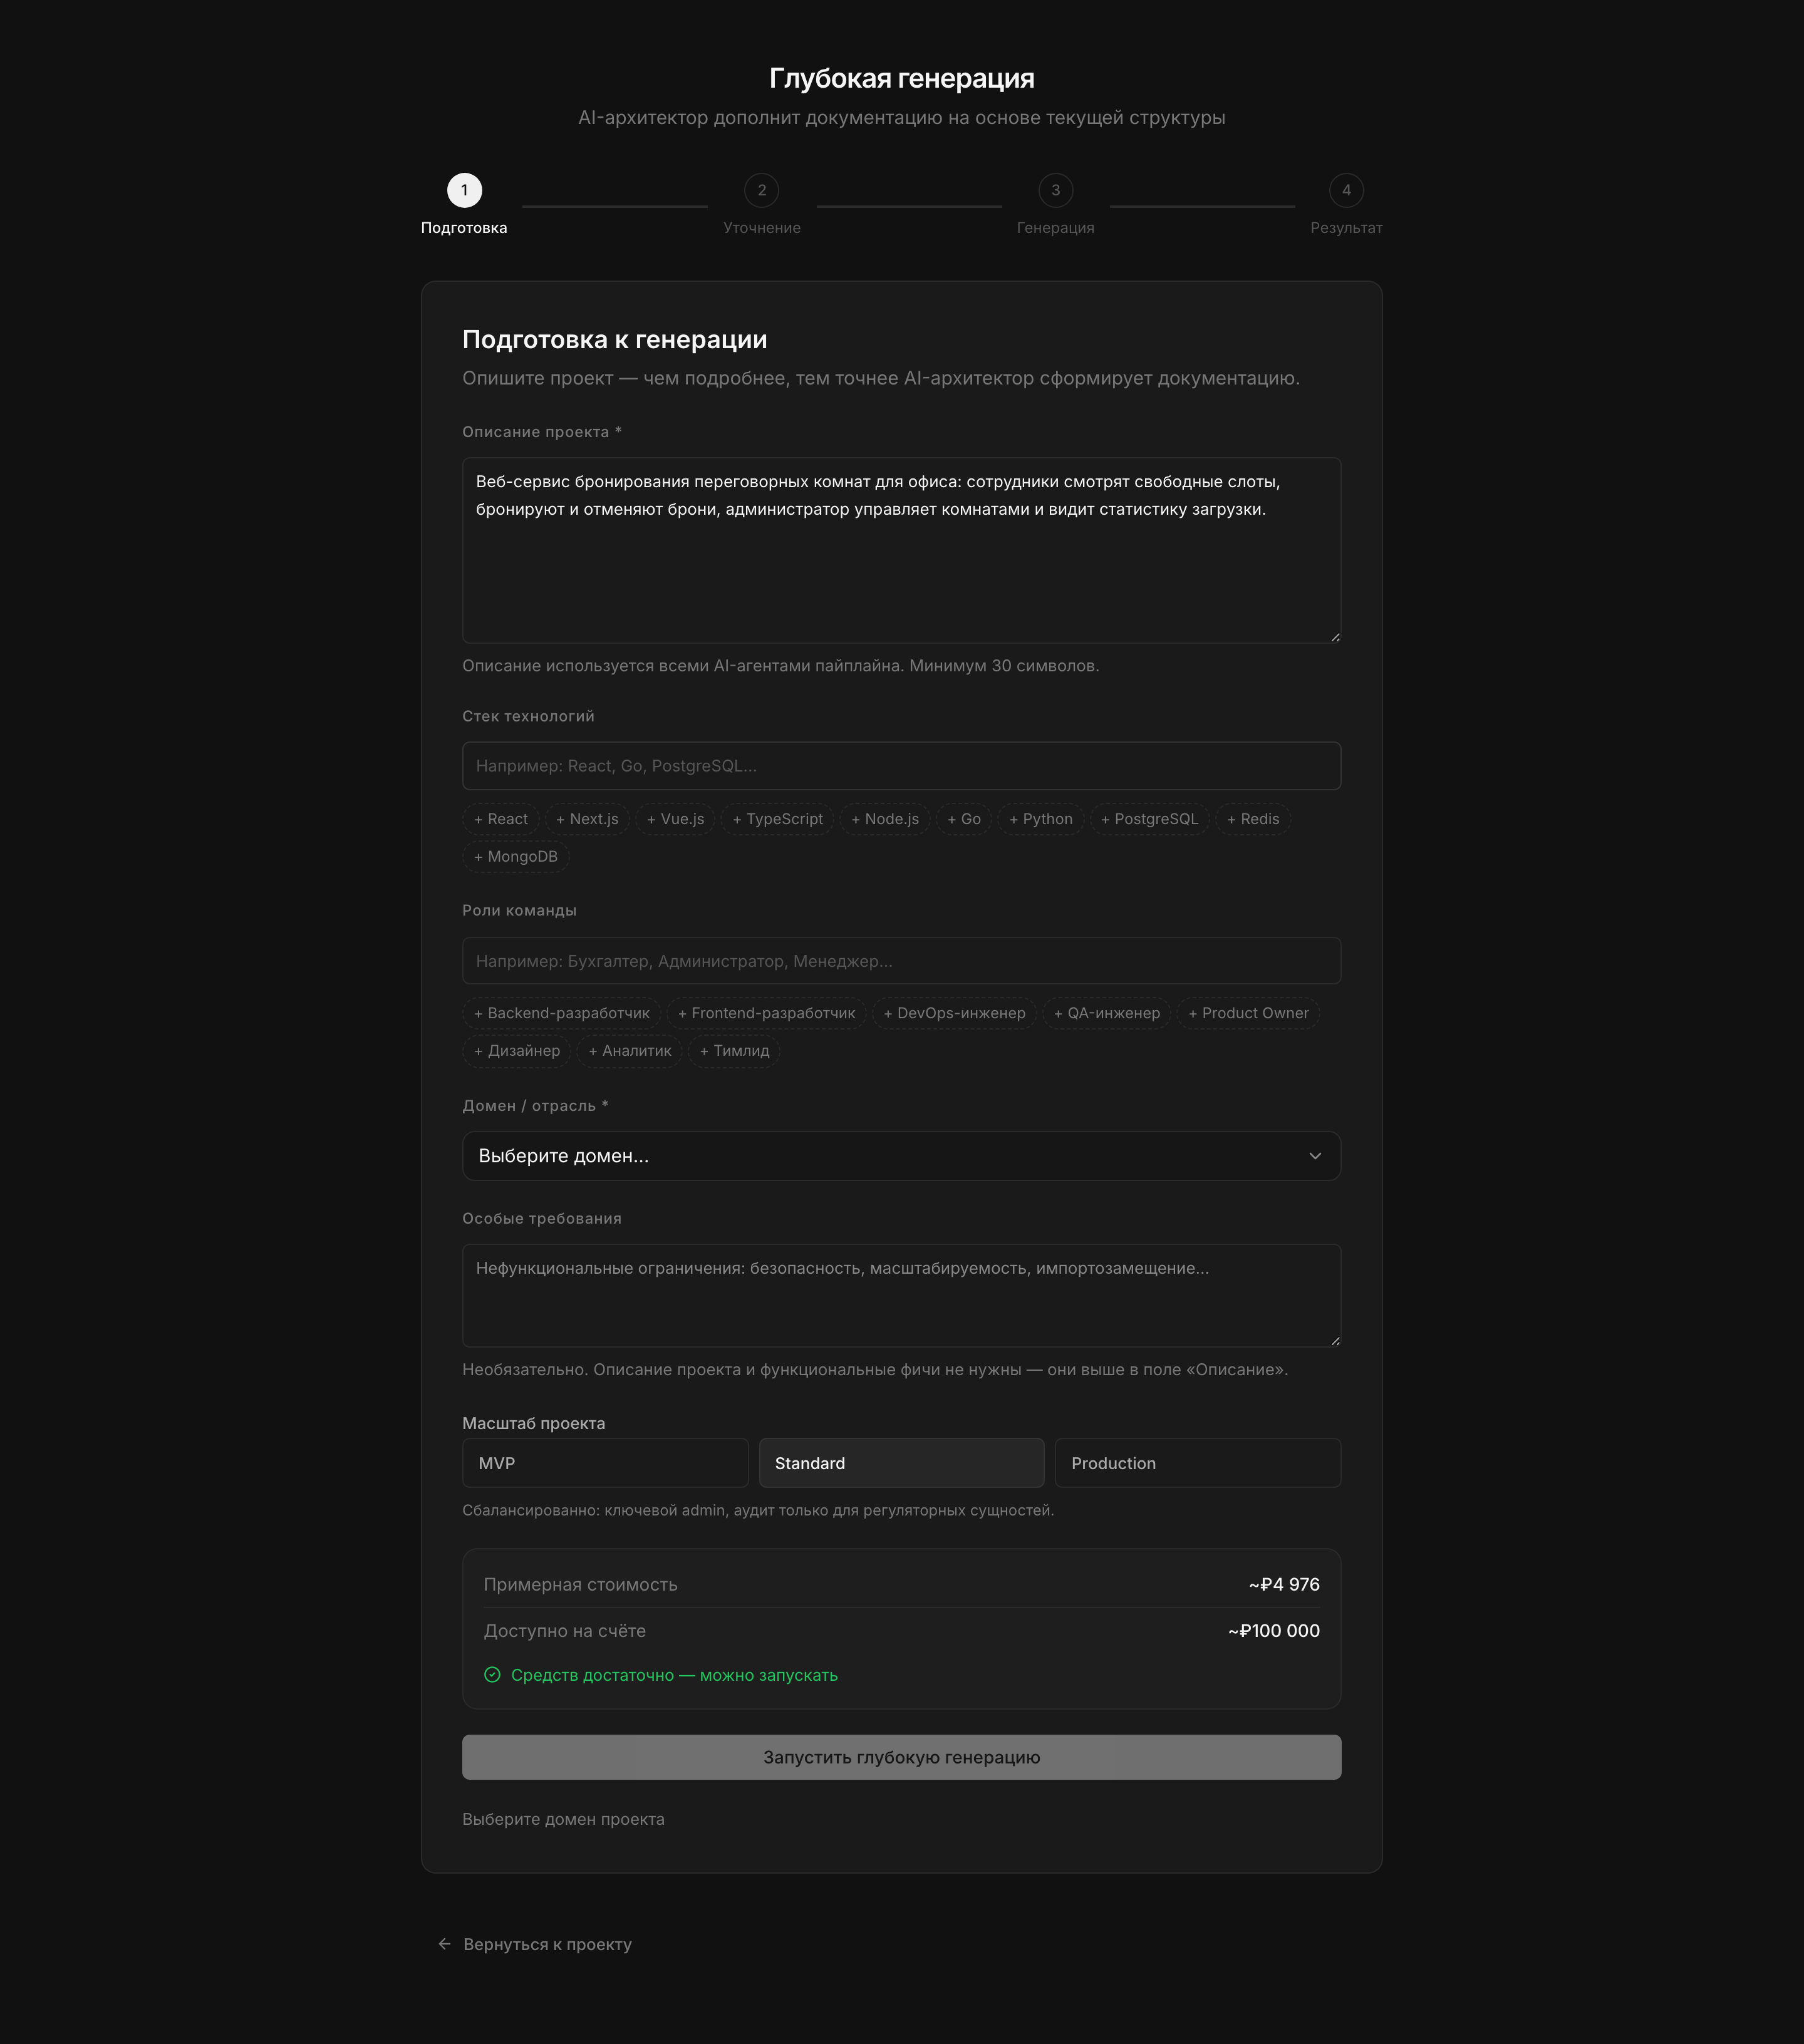This screenshot has width=1804, height=2044.
Task: Click the green checkmark icon beside Средств достаточно
Action: (x=492, y=1675)
